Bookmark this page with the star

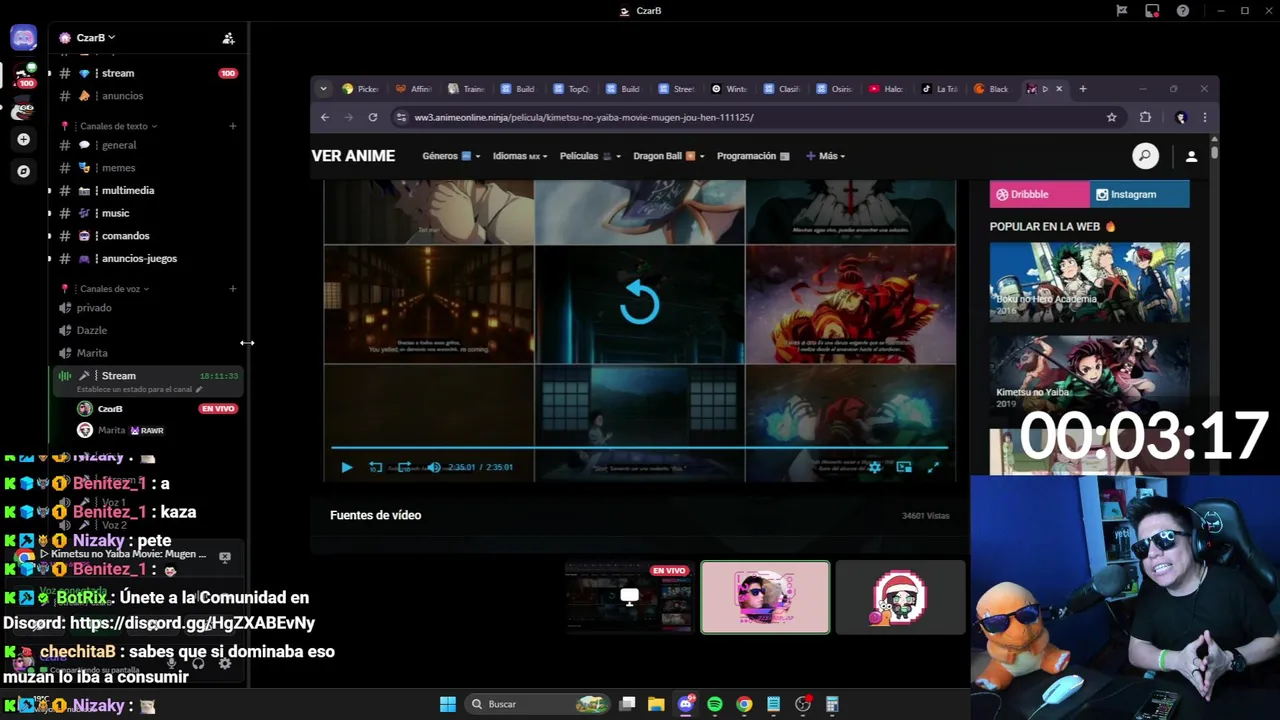coord(1111,117)
